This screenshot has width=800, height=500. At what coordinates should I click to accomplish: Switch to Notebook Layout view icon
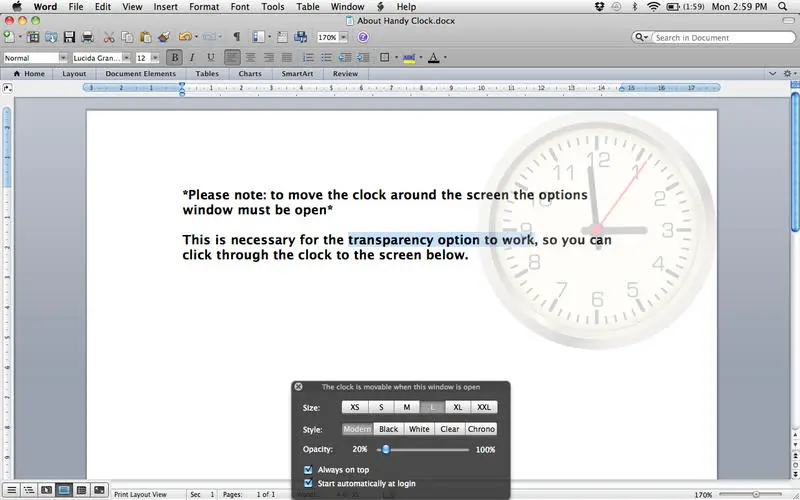coord(82,490)
